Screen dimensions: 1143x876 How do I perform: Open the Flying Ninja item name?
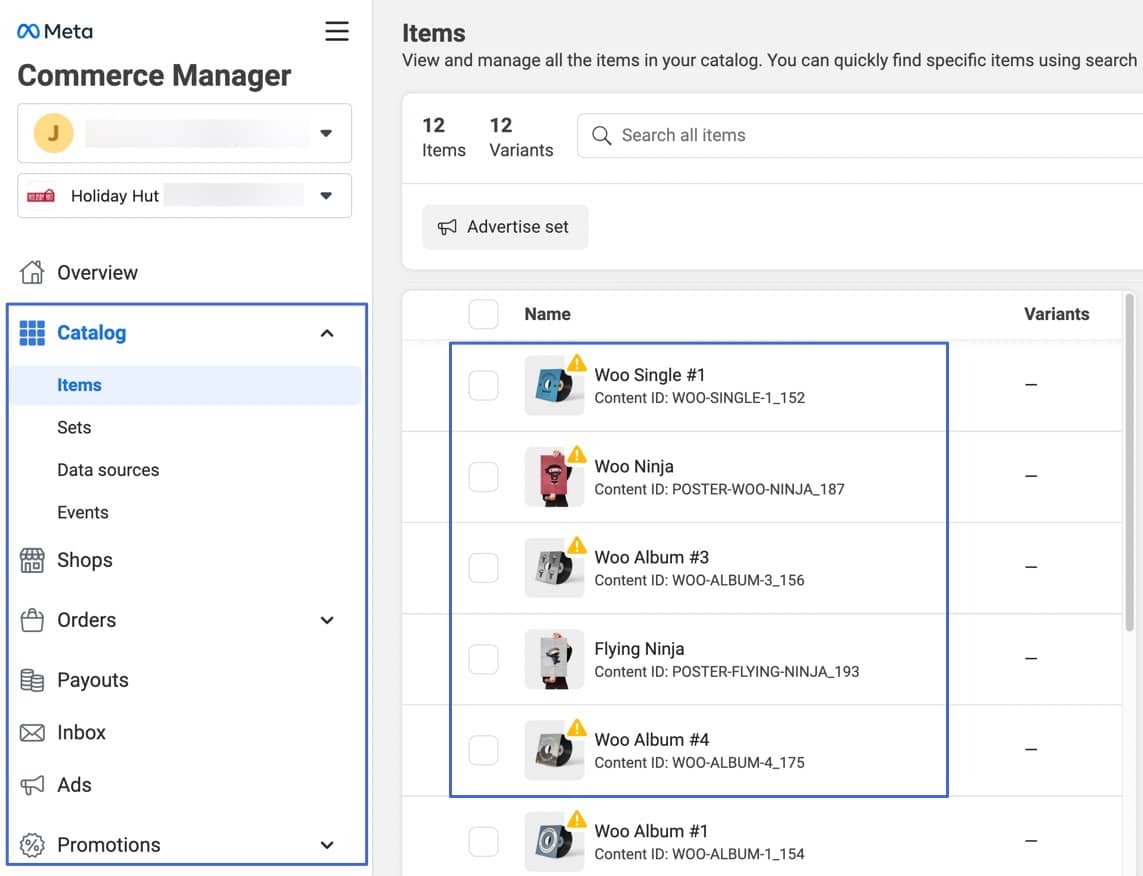click(639, 649)
